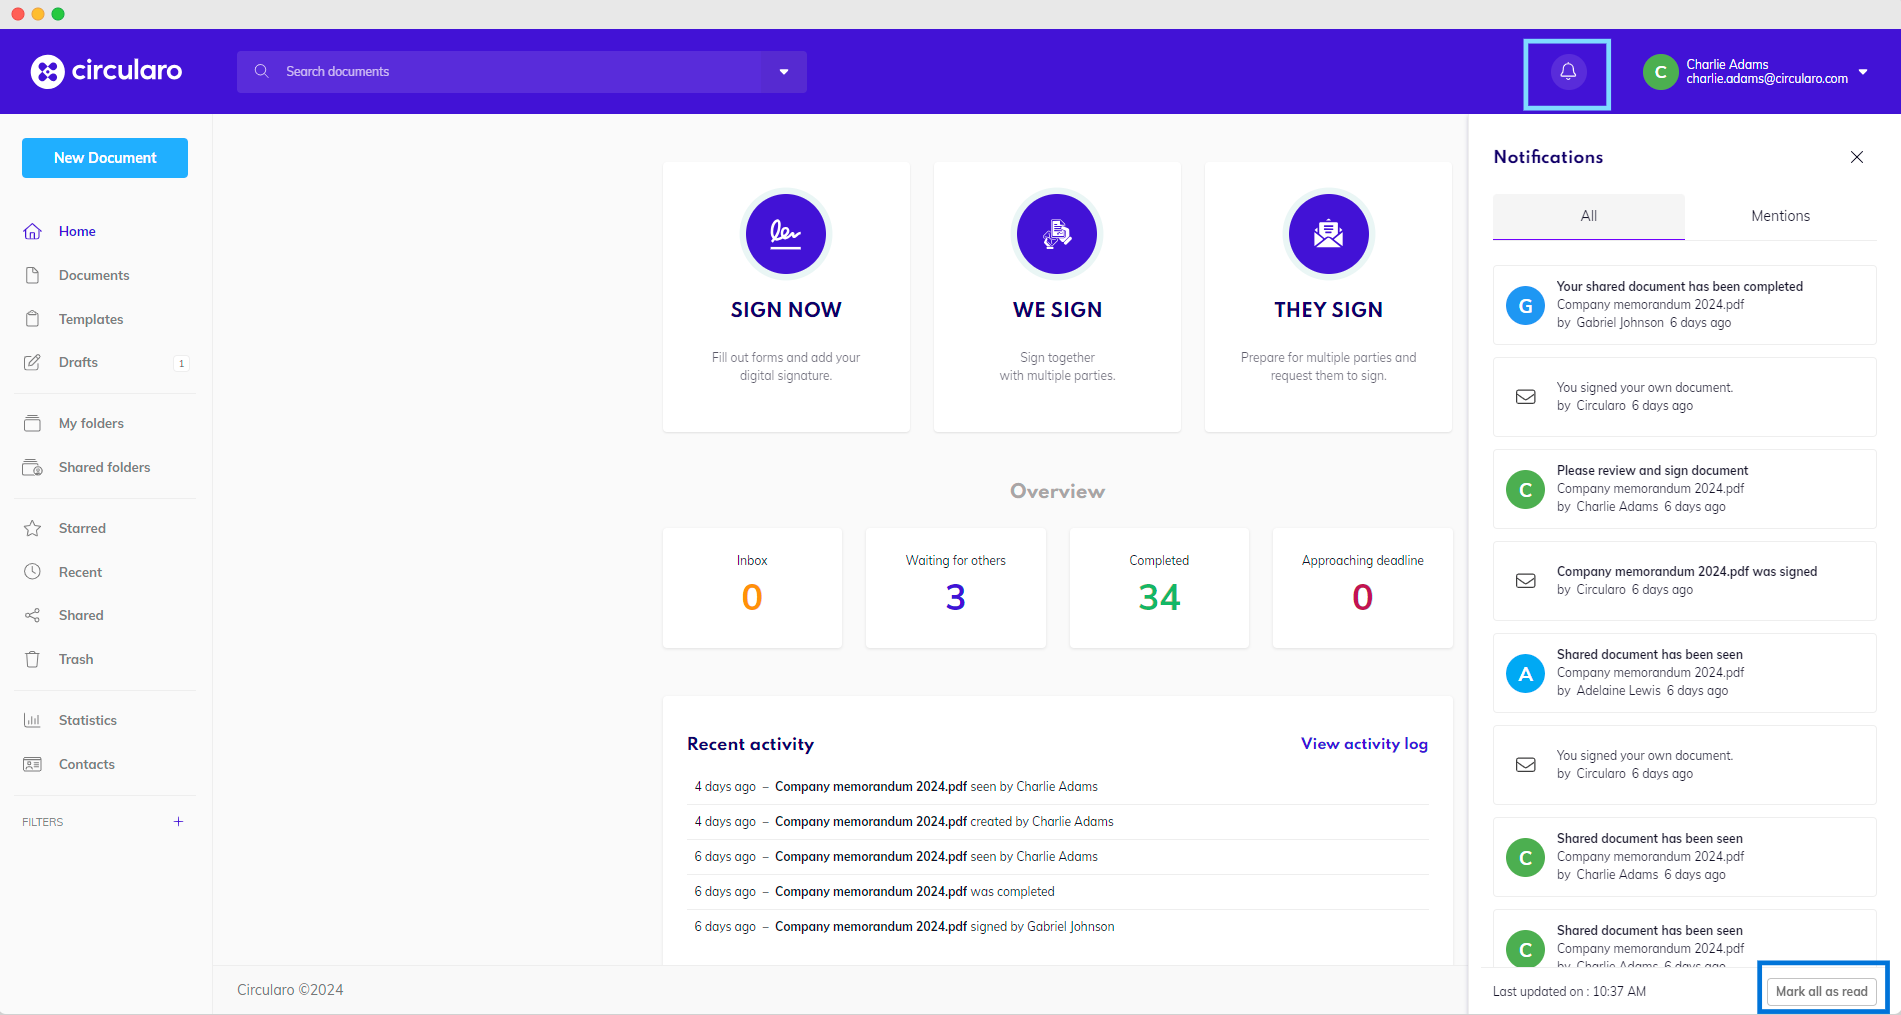Screen dimensions: 1901x1015
Task: Click the They Sign envelope icon
Action: click(x=1328, y=234)
